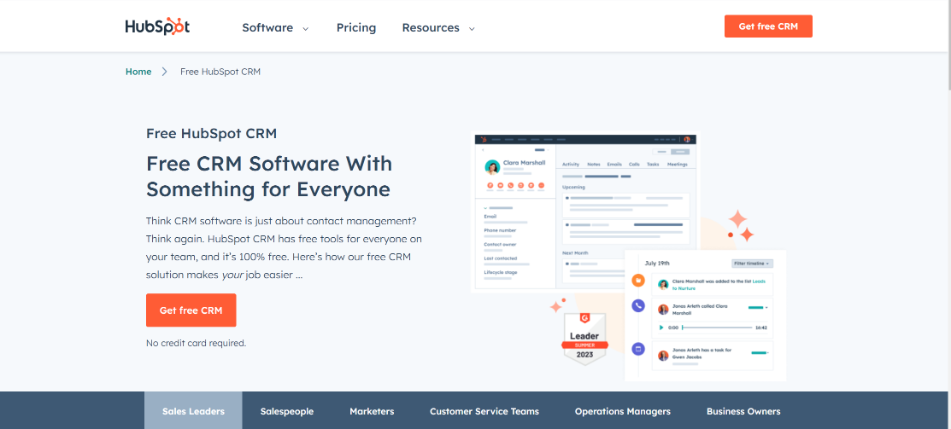Open the Emails tab in the CRM preview
Image resolution: width=951 pixels, height=429 pixels.
point(614,164)
